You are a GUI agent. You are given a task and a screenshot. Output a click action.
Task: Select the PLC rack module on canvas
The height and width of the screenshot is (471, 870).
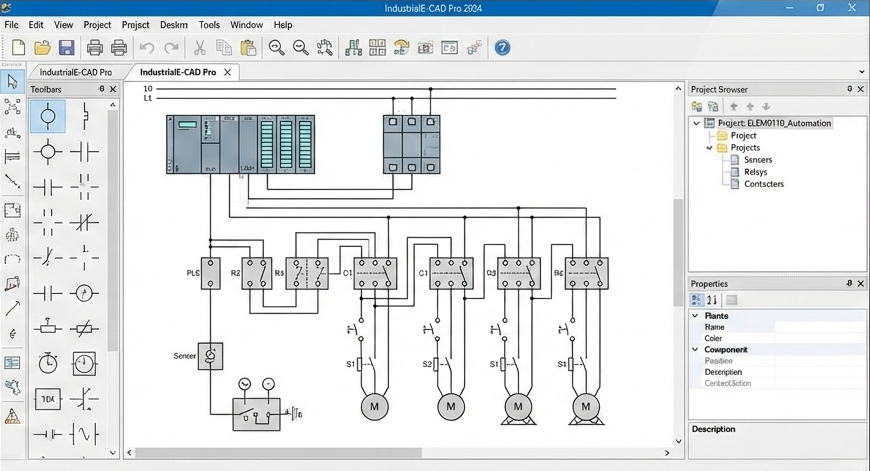[x=240, y=144]
